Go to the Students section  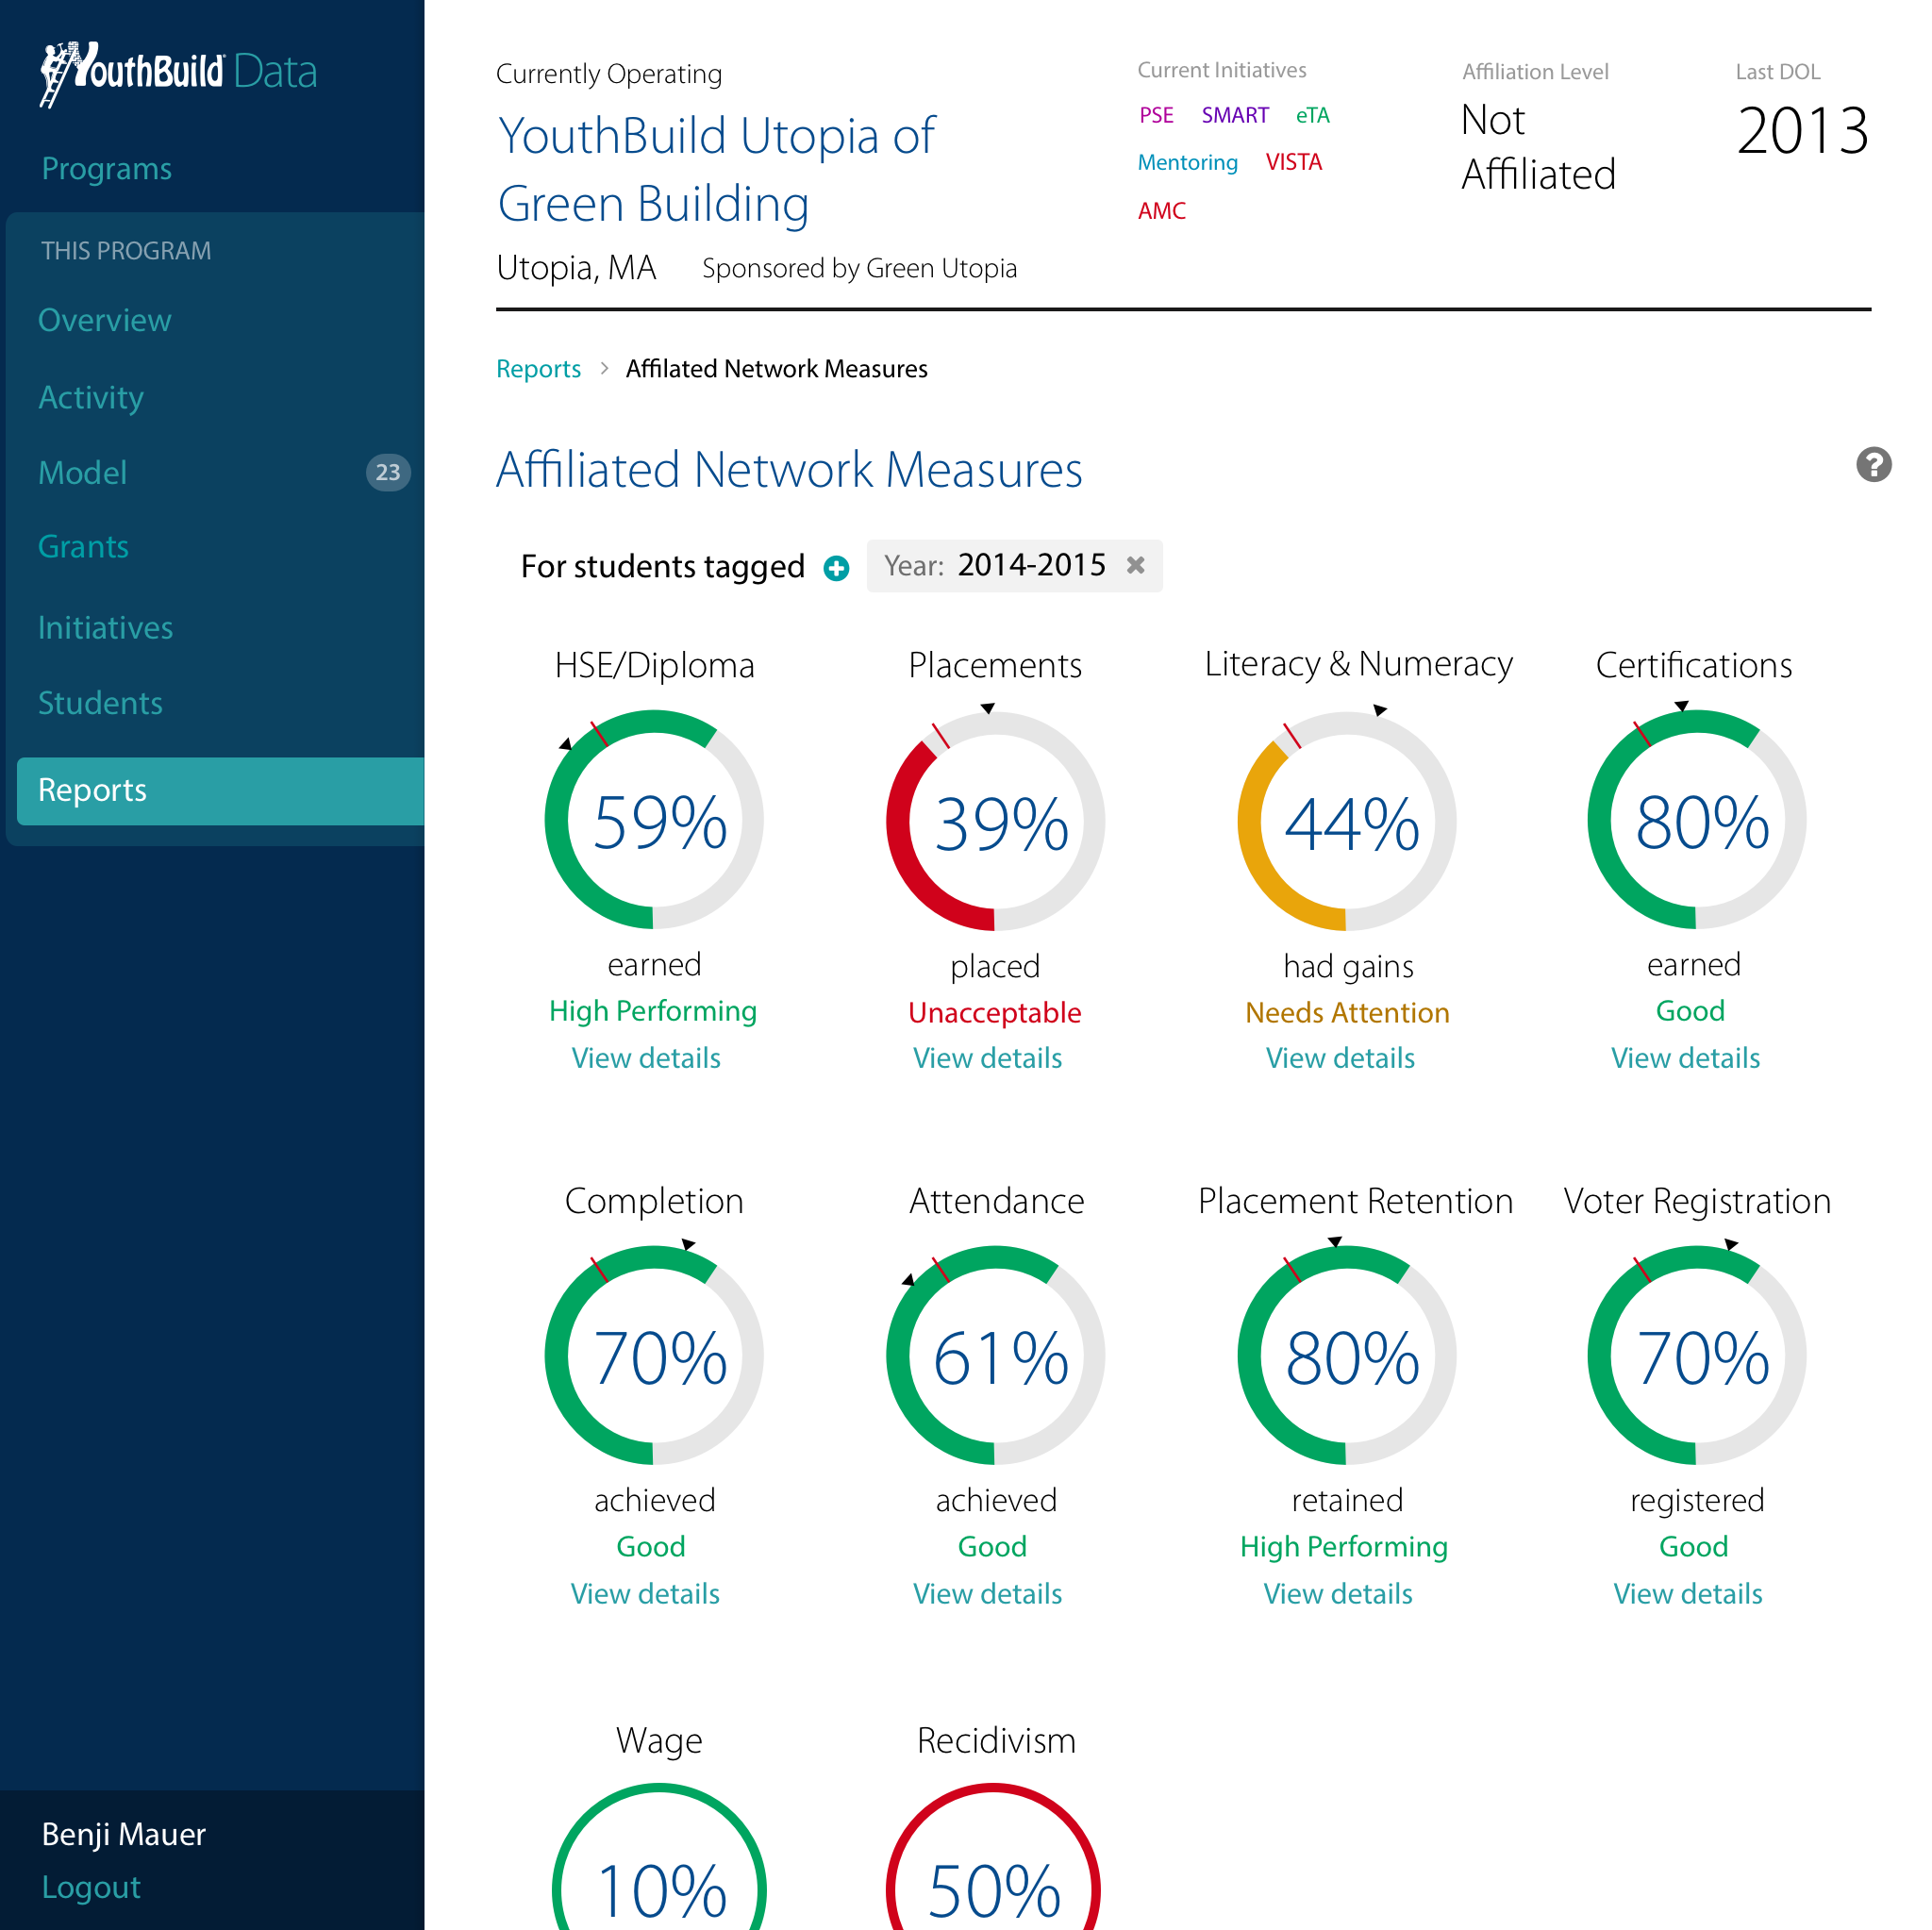click(x=100, y=703)
